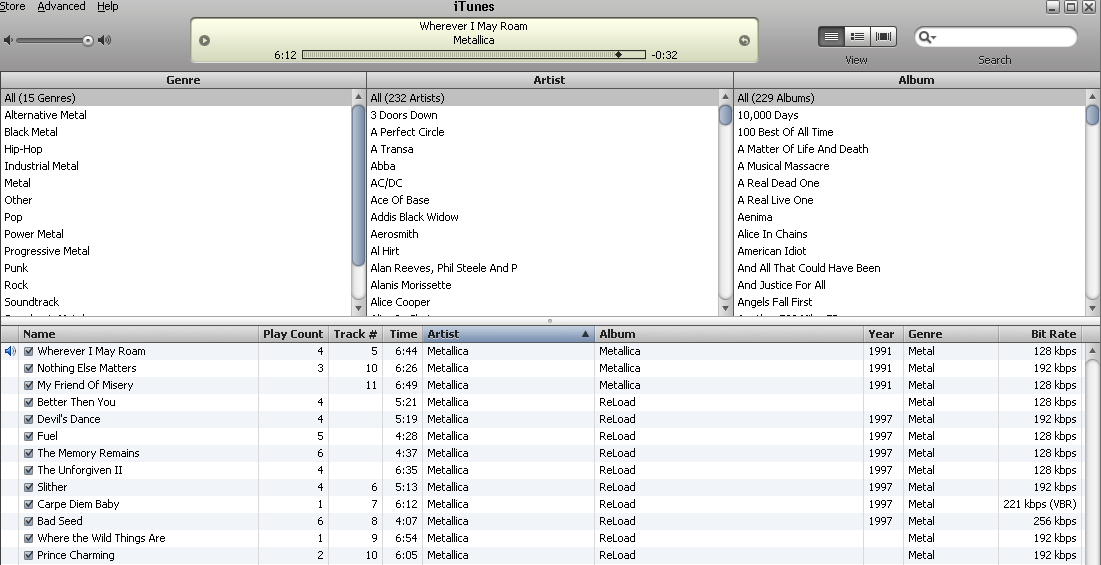Screen dimensions: 1101x565
Task: Select artist Aerosmith
Action: click(543, 234)
